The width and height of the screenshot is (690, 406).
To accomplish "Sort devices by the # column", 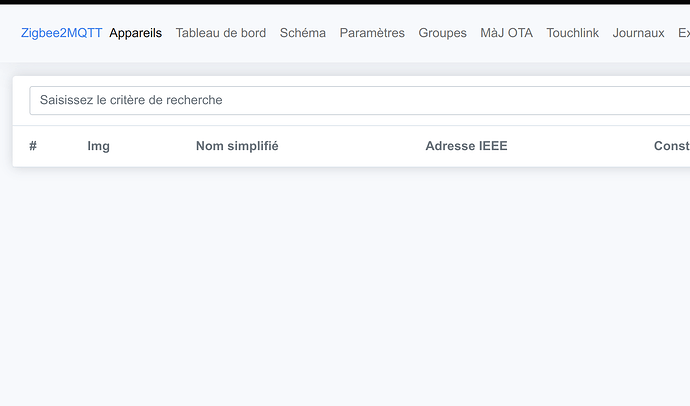I will [33, 146].
